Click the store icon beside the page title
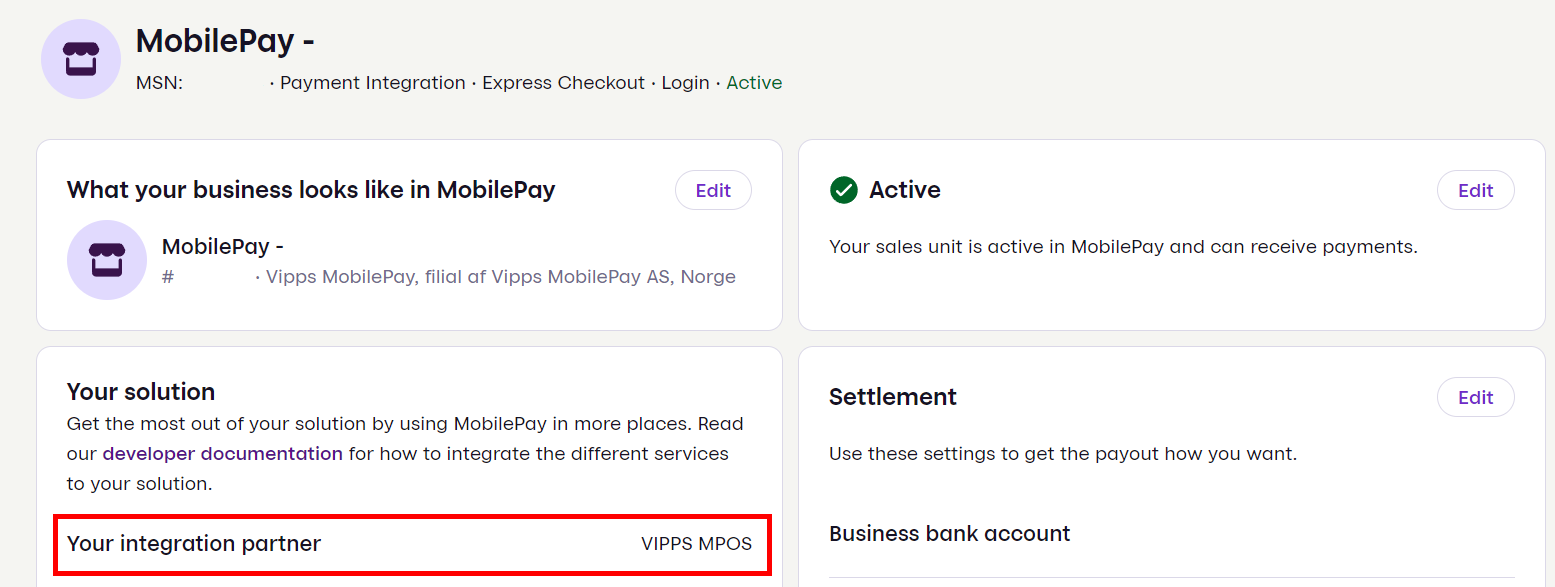Image resolution: width=1555 pixels, height=587 pixels. (x=81, y=59)
